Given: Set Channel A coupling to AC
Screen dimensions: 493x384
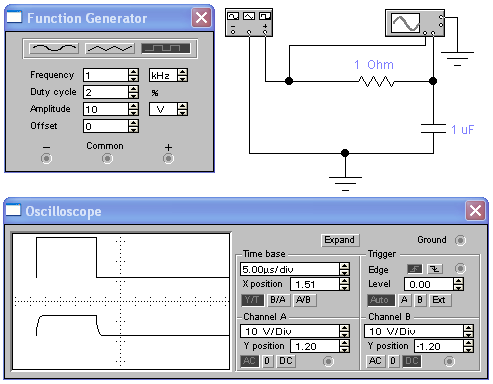Looking at the screenshot, I should coord(250,361).
